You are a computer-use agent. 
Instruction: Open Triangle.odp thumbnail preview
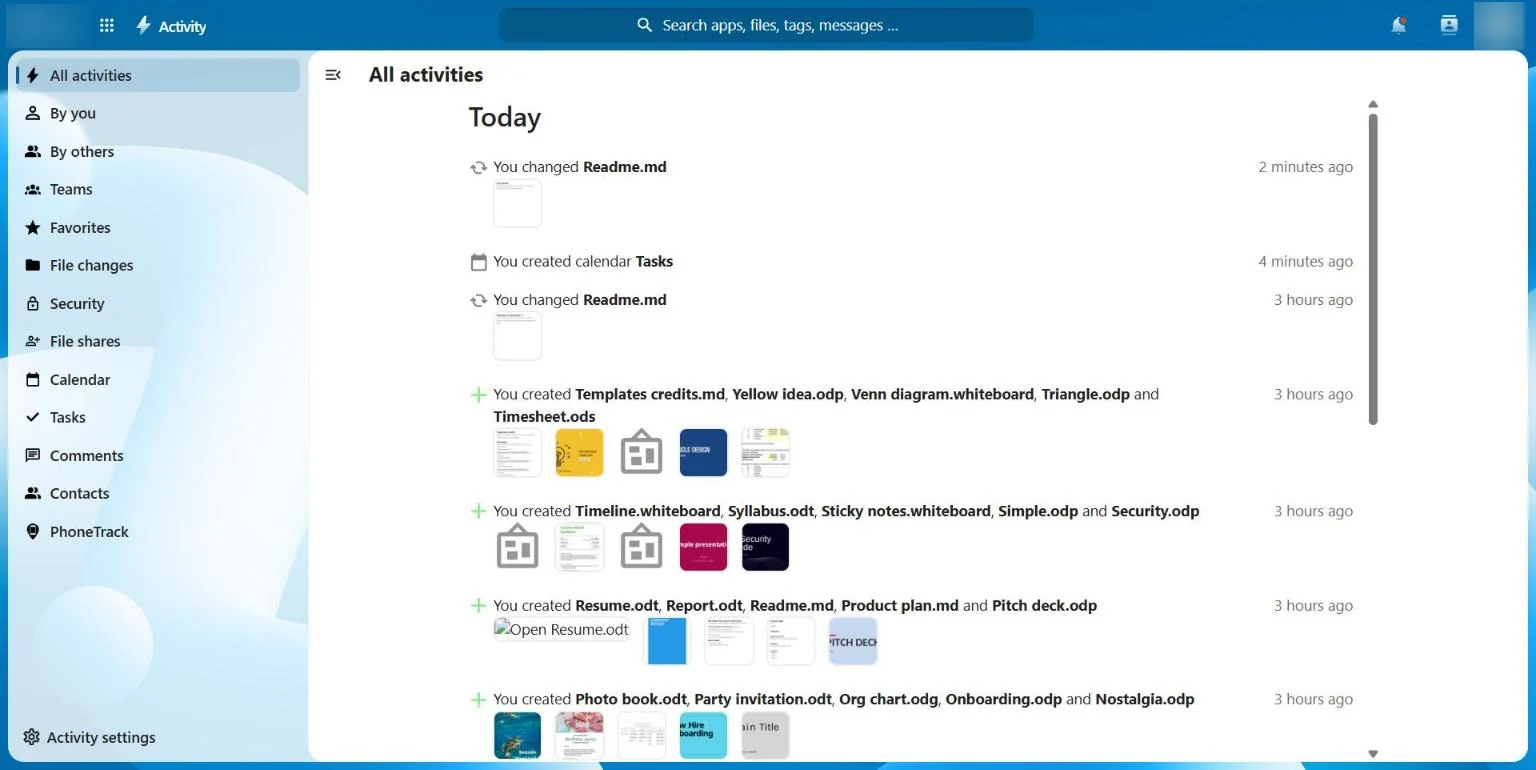tap(703, 453)
